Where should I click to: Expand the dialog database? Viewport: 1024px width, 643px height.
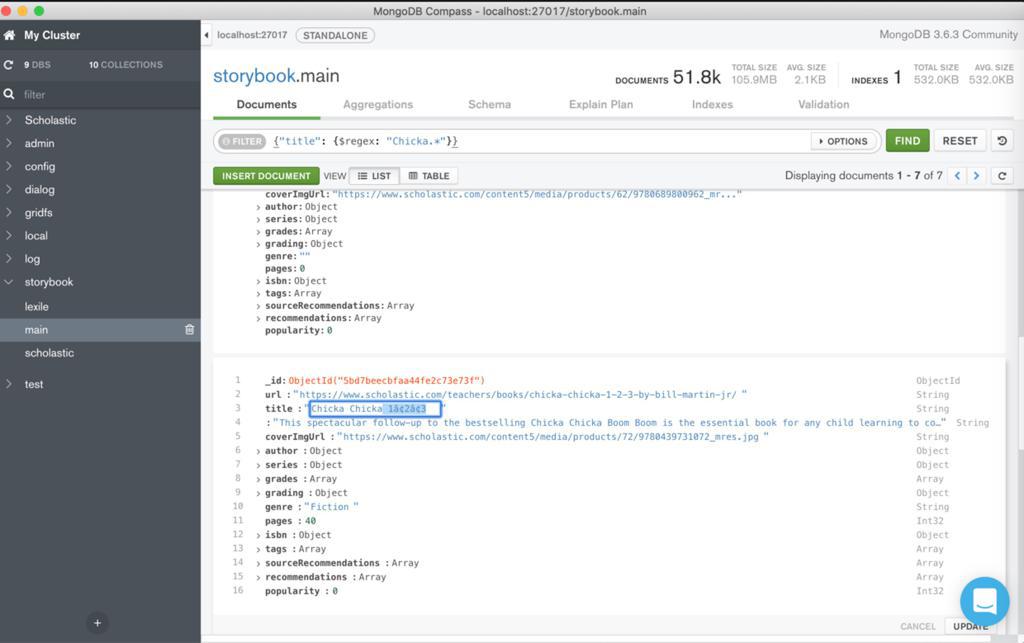pos(8,189)
